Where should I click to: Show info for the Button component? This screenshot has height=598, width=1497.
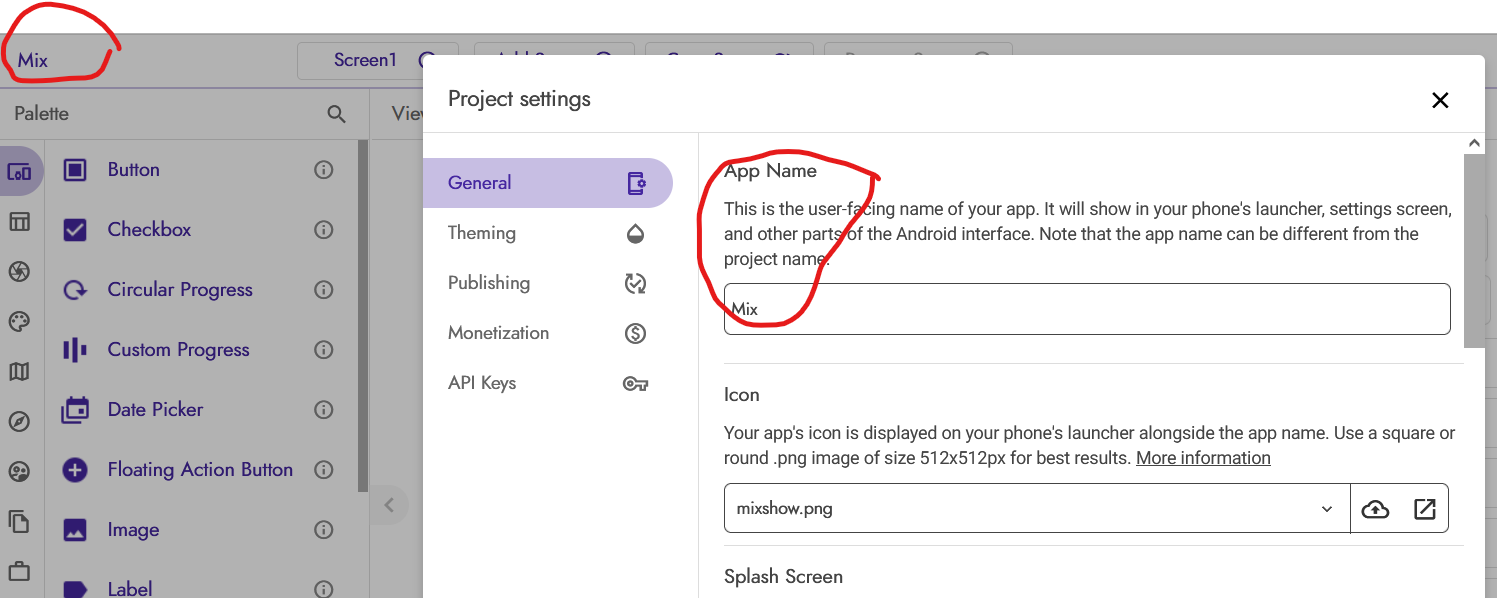(323, 170)
